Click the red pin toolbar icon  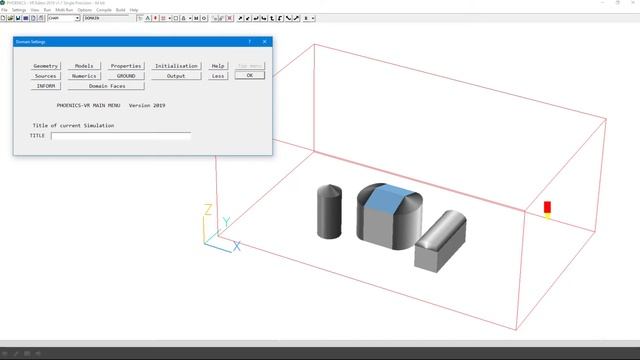[156, 18]
